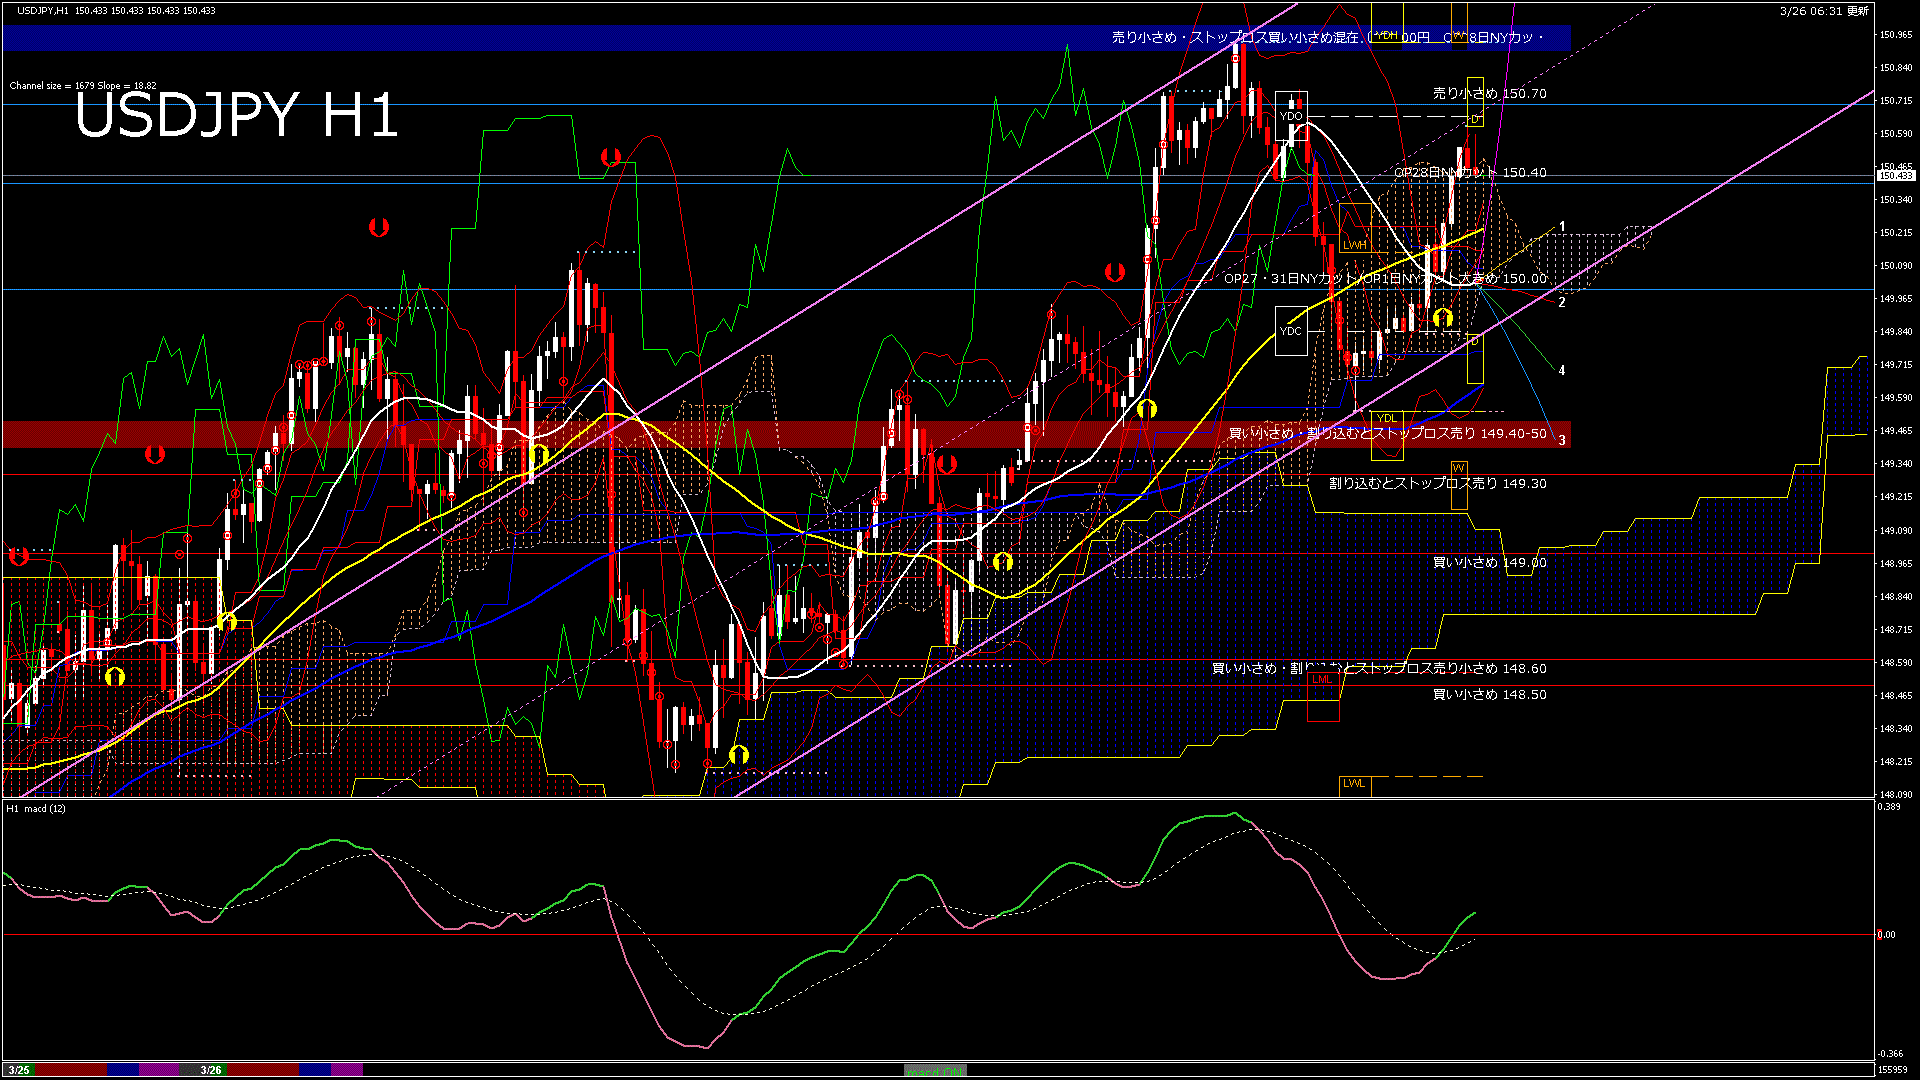Toggle the macd ON button

click(935, 1071)
